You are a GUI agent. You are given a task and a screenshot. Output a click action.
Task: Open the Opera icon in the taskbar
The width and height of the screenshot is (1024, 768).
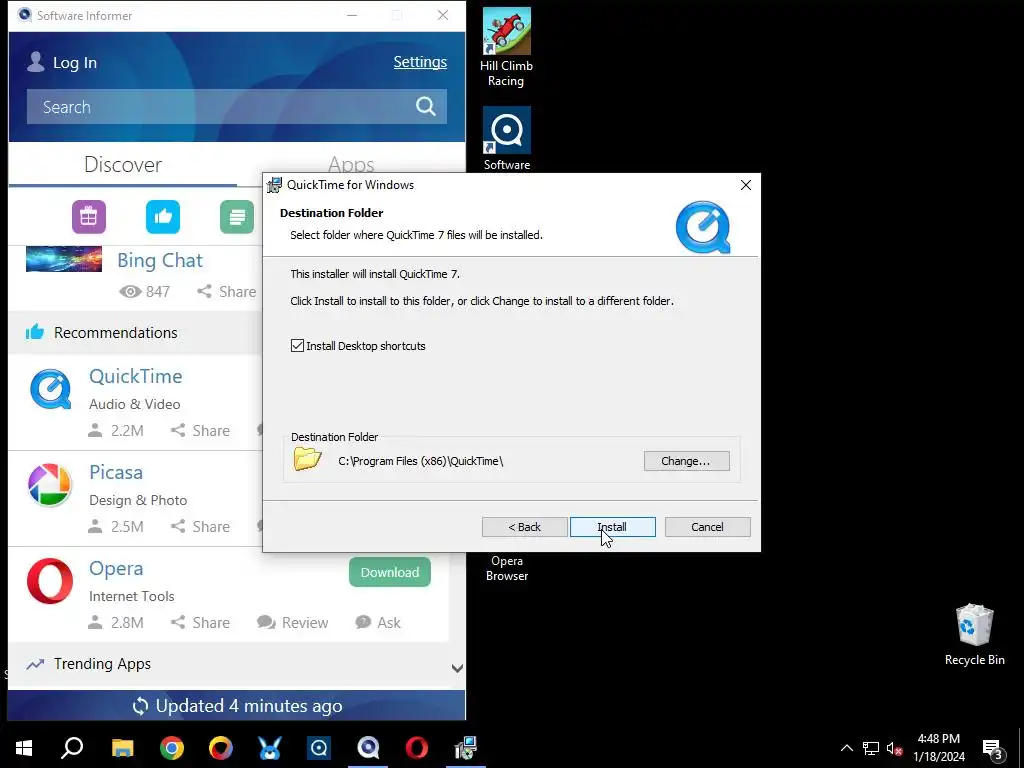click(417, 748)
